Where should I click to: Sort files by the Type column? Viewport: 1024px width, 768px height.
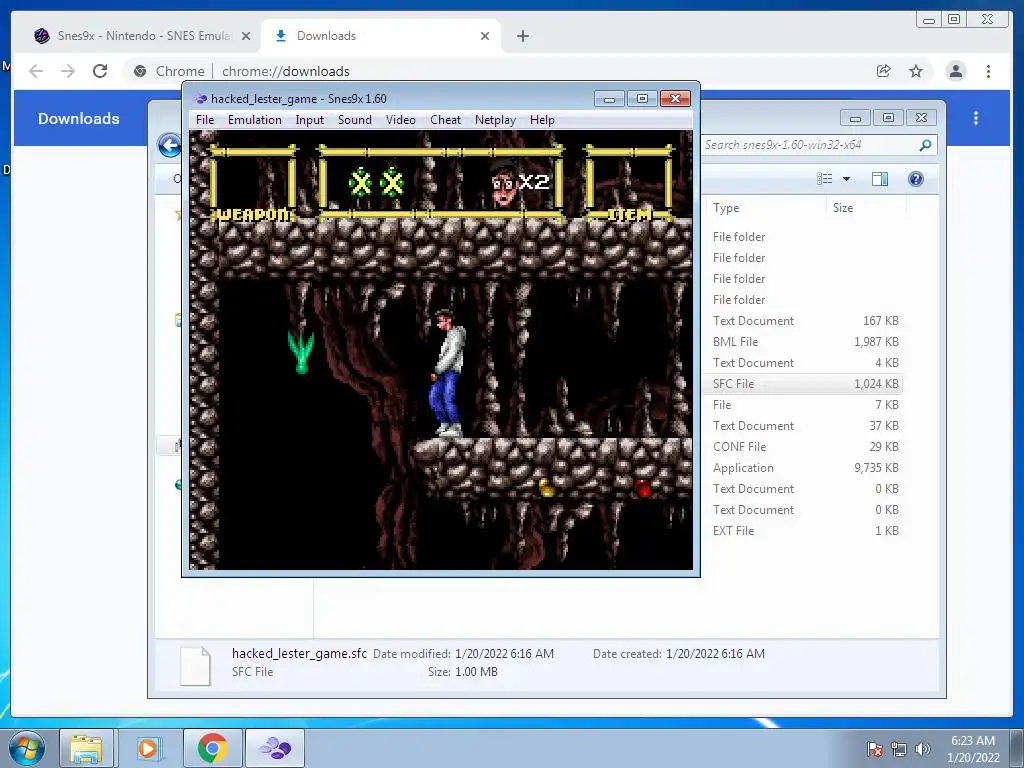pyautogui.click(x=726, y=208)
